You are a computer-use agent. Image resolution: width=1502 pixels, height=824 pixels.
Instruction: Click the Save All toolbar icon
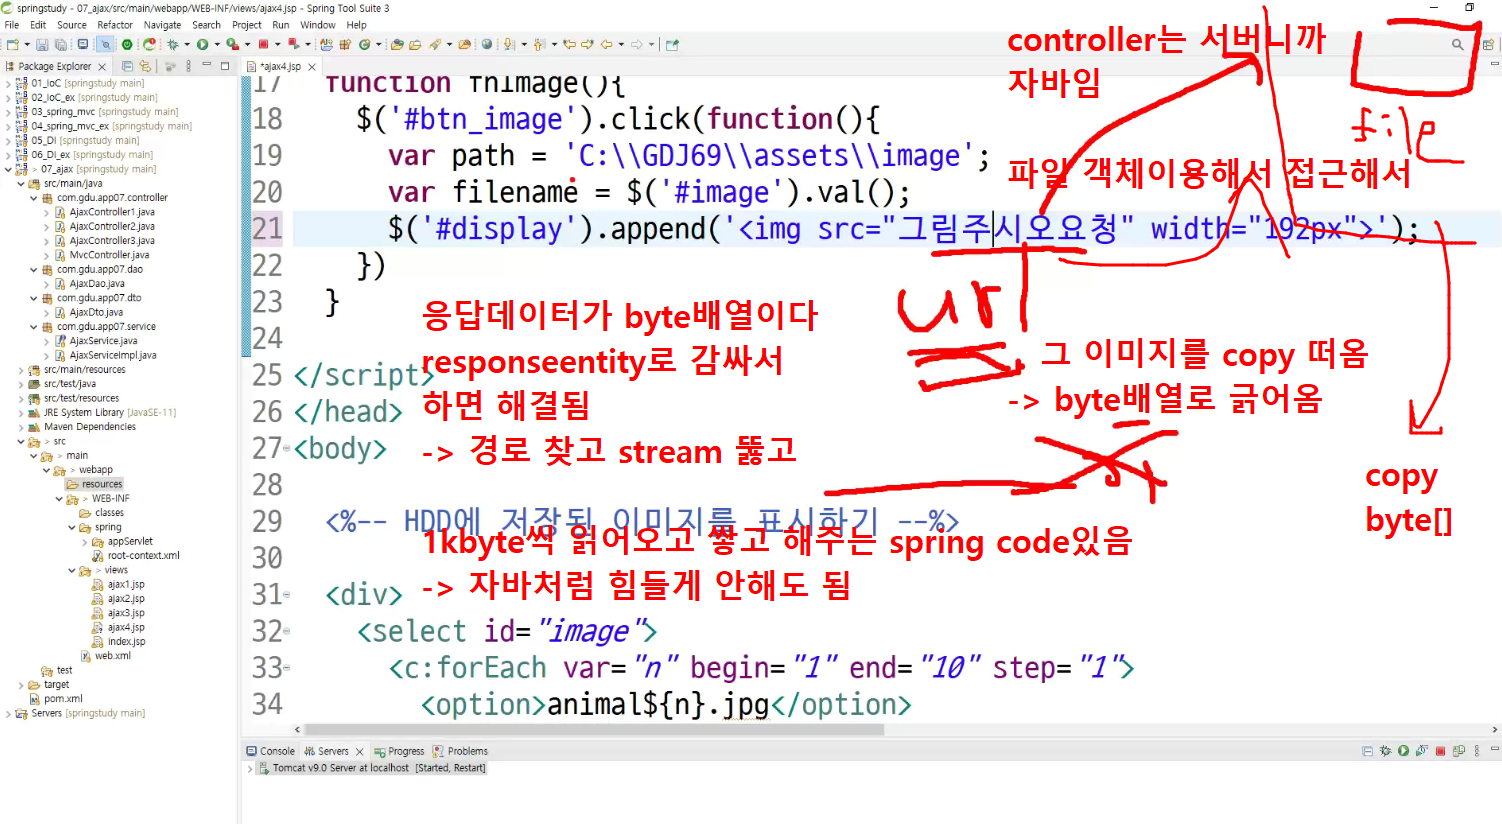pyautogui.click(x=60, y=44)
